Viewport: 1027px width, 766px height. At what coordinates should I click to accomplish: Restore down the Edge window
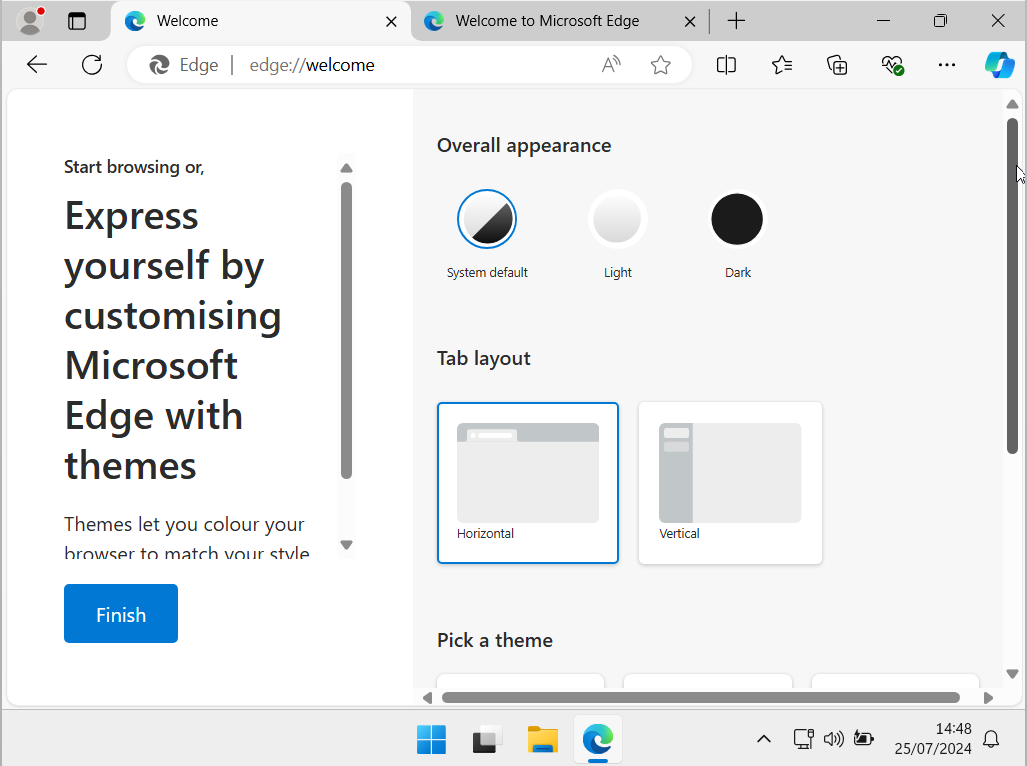pos(940,21)
